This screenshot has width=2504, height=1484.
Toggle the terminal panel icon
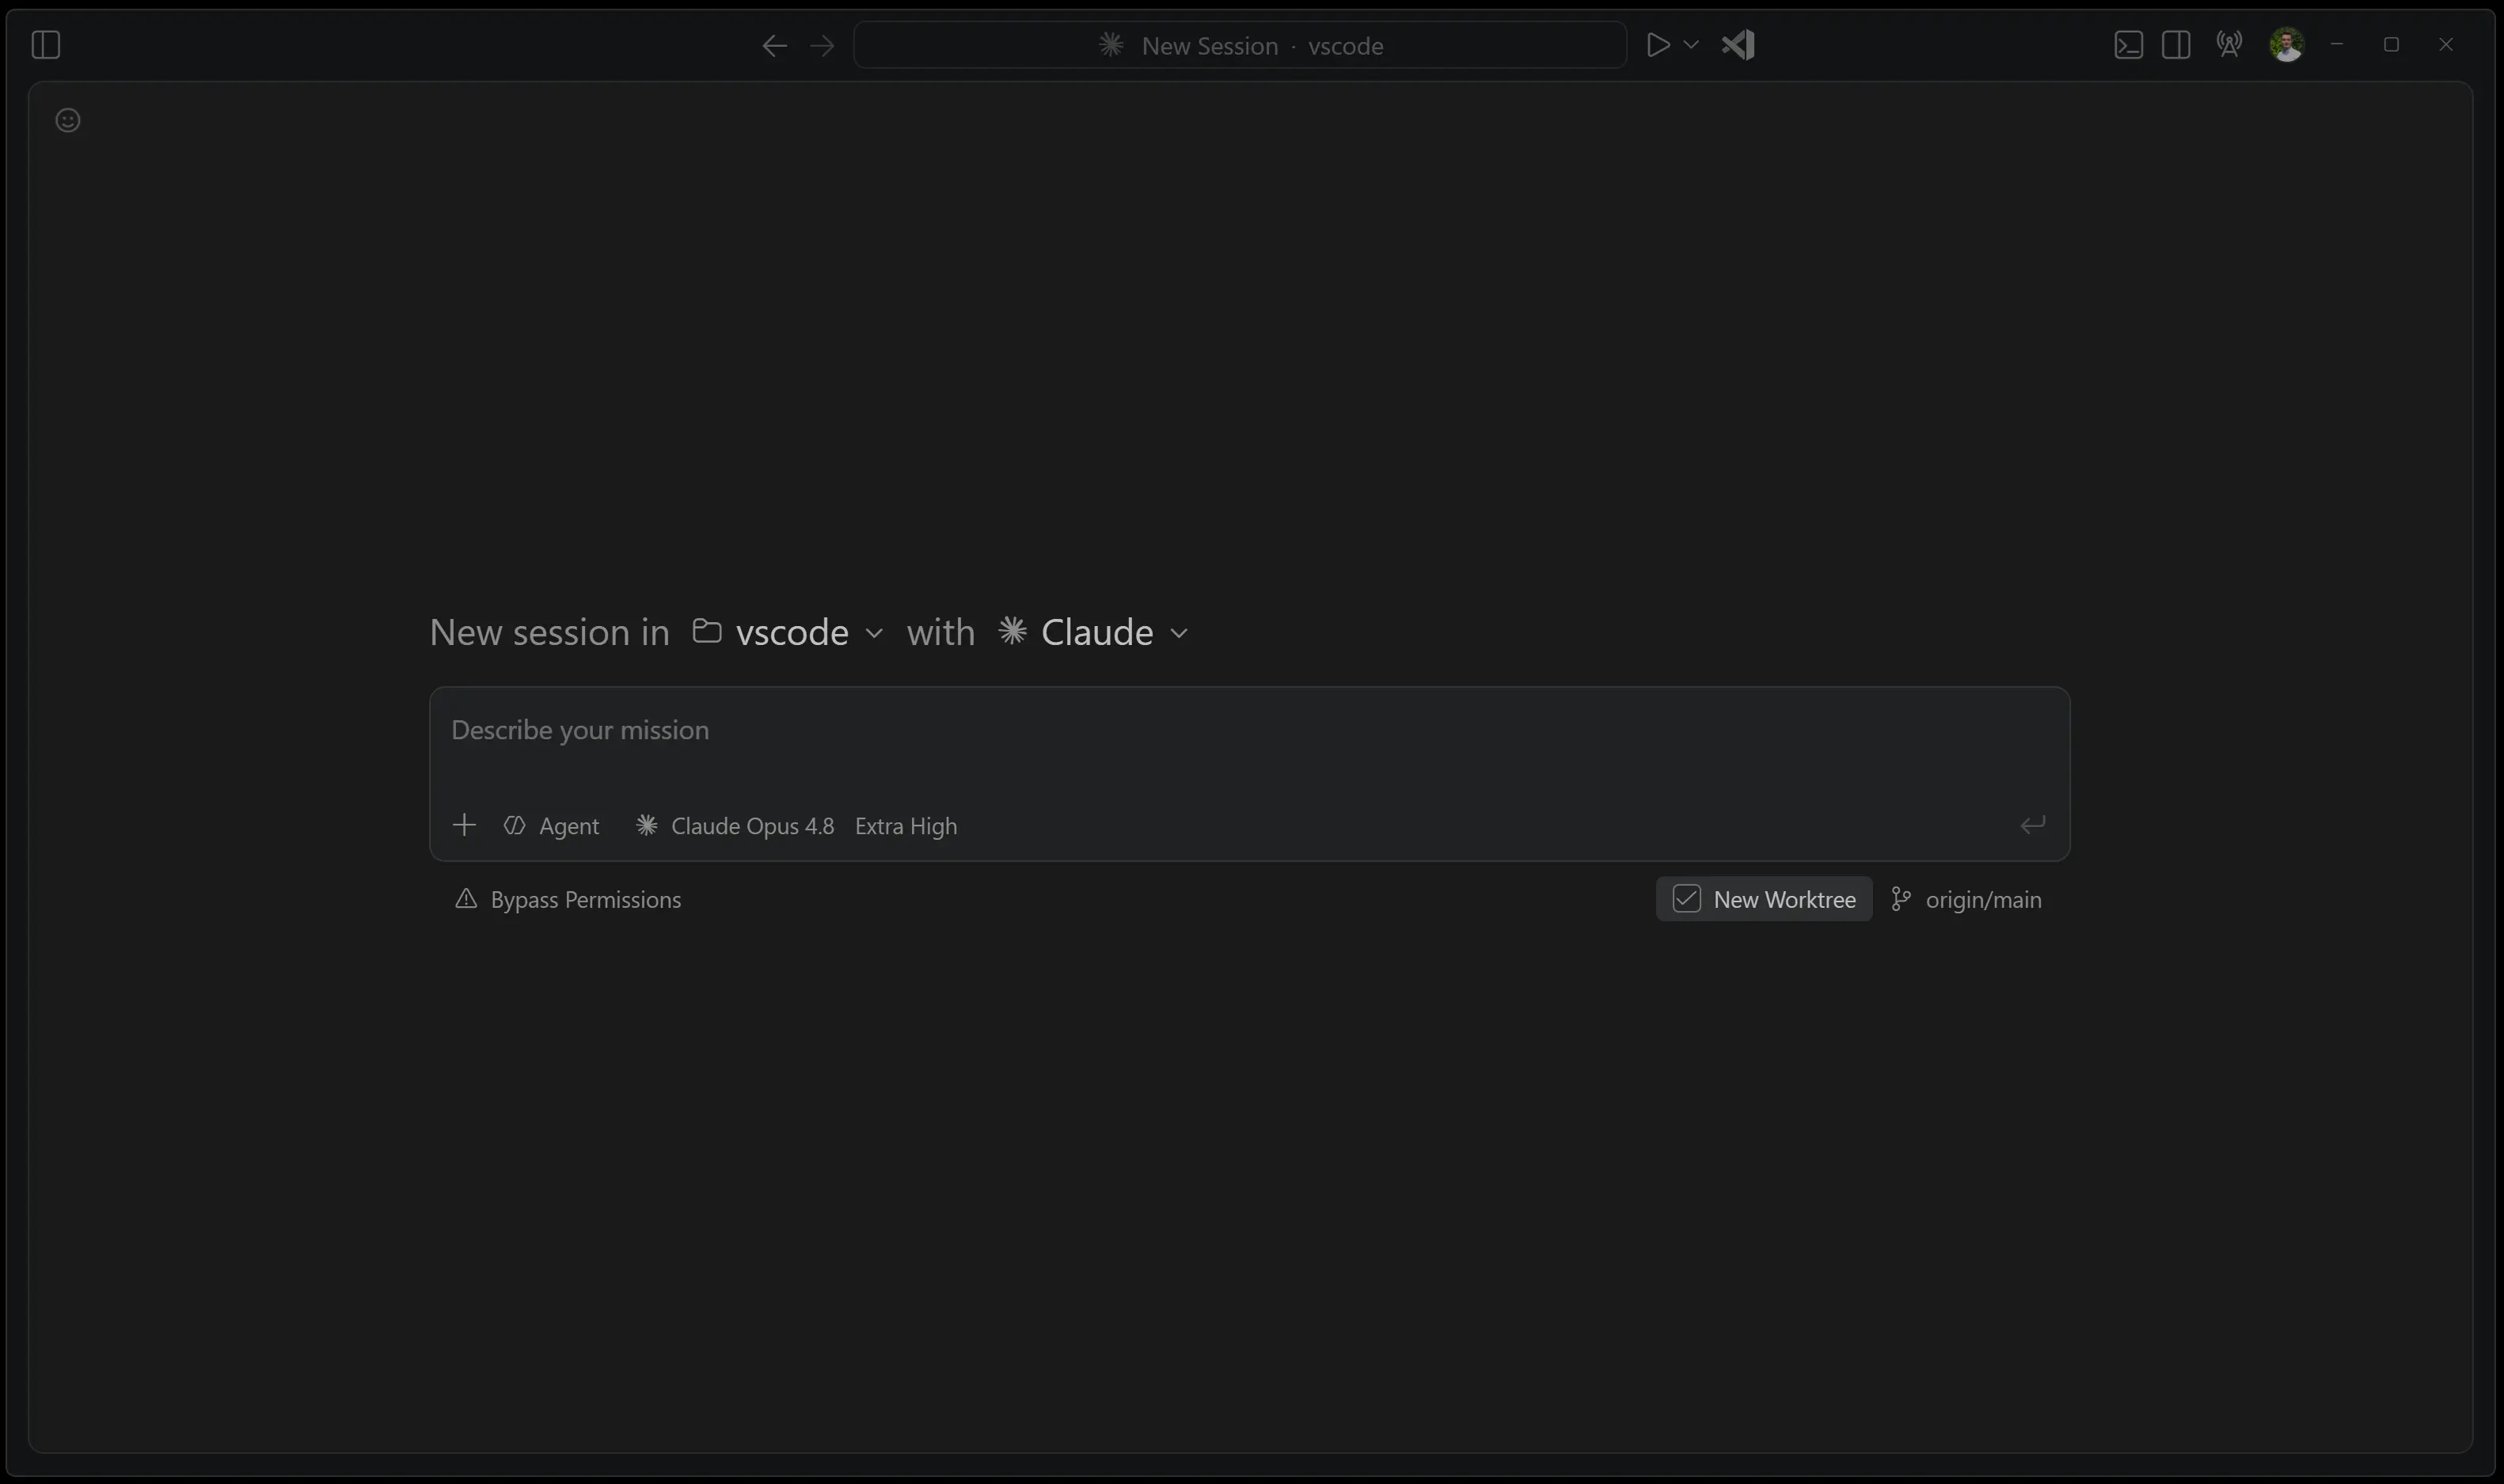(x=2128, y=45)
